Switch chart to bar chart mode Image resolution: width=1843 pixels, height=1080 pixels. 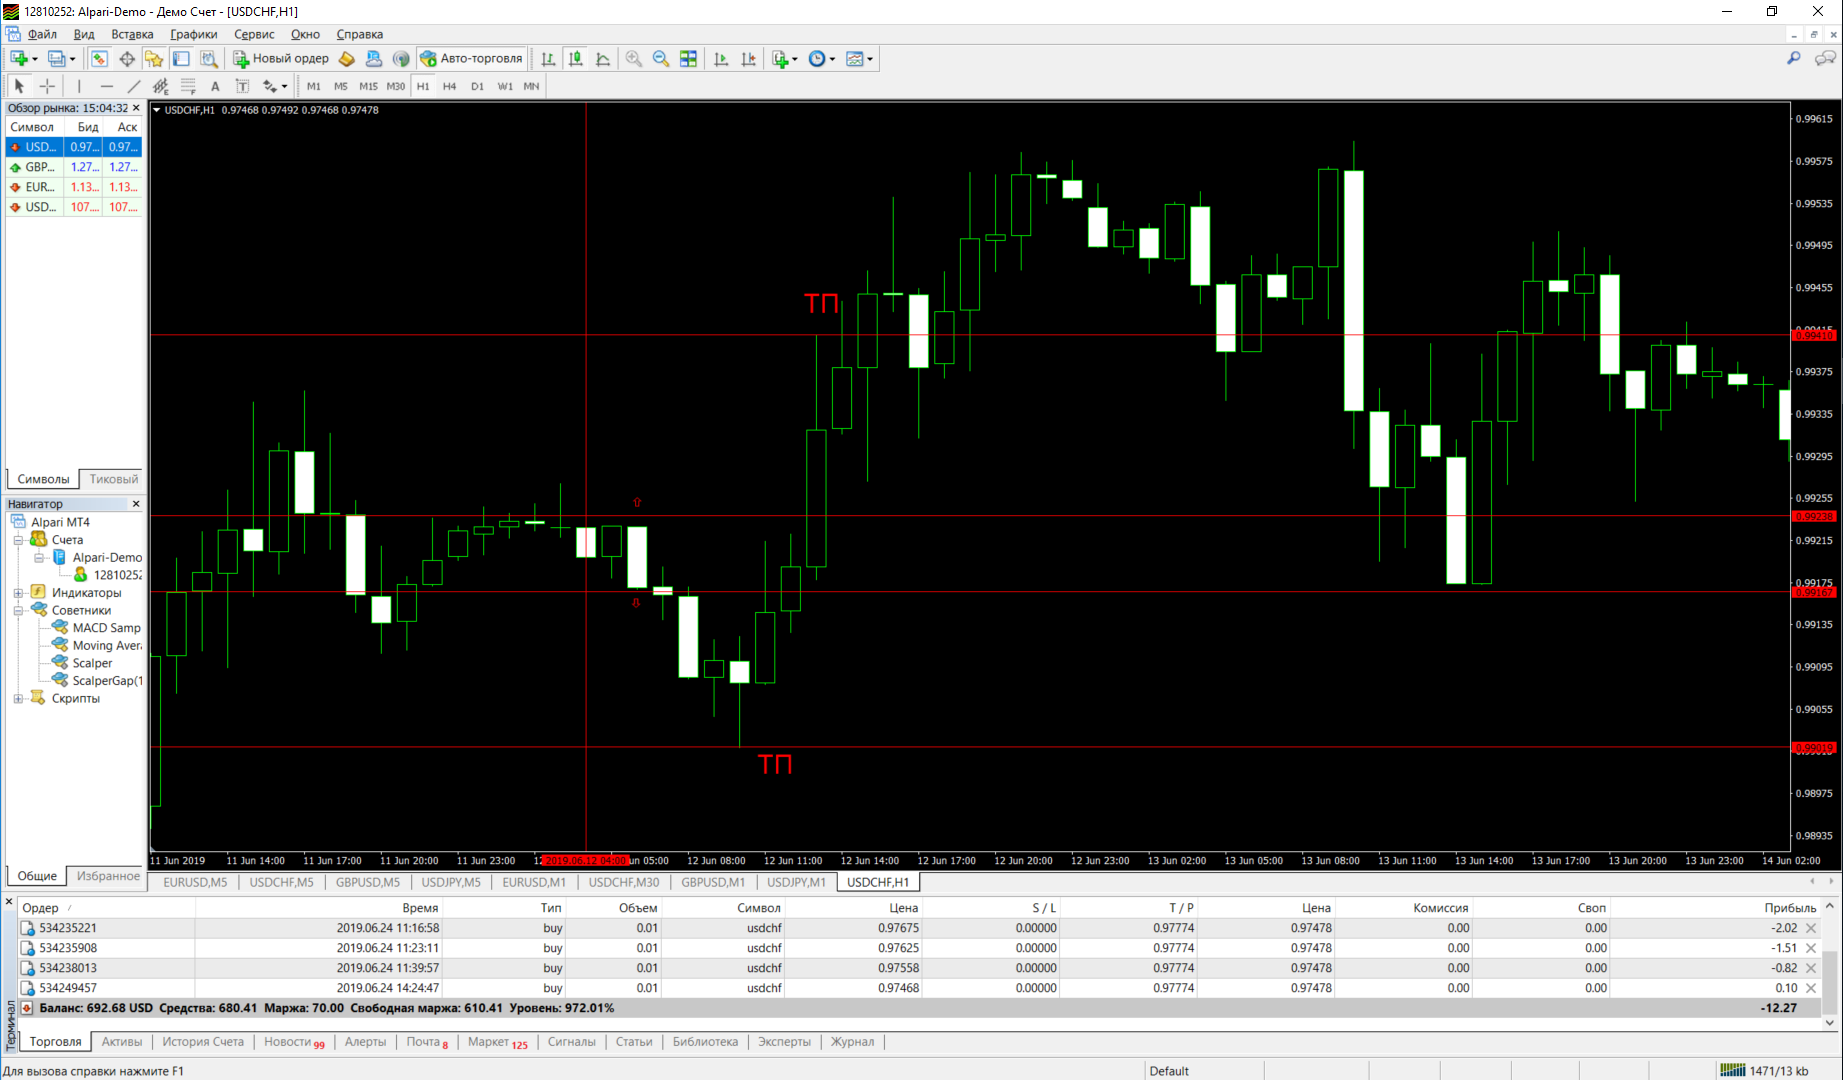click(x=548, y=59)
